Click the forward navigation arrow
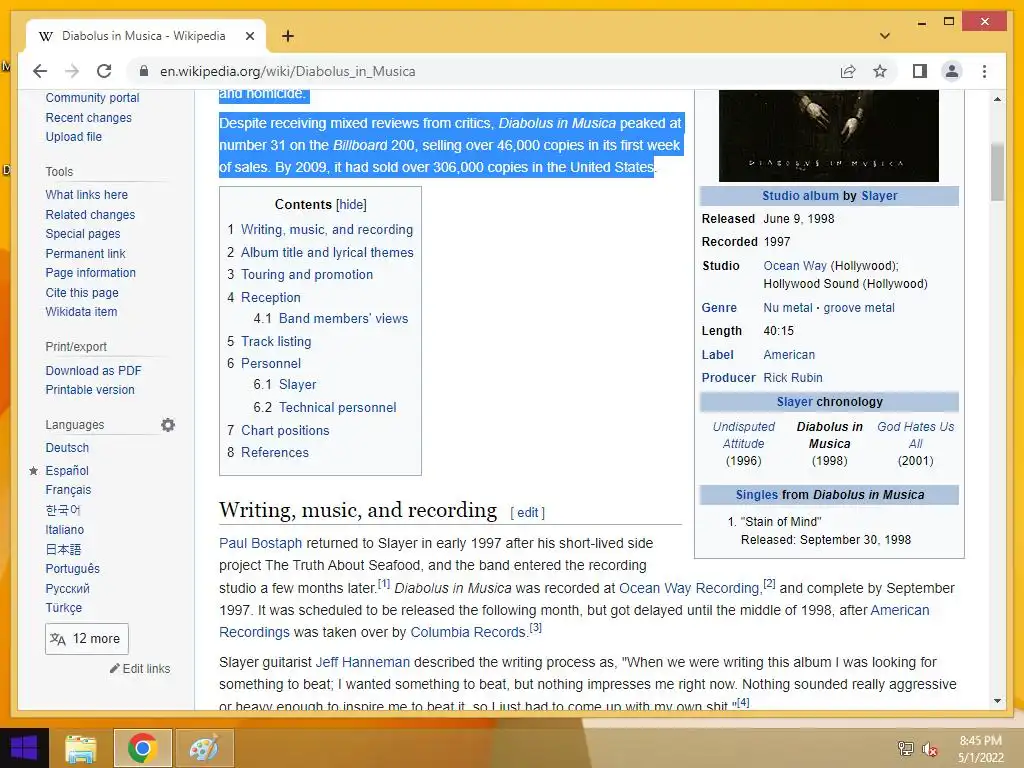The height and width of the screenshot is (768, 1024). (x=72, y=71)
